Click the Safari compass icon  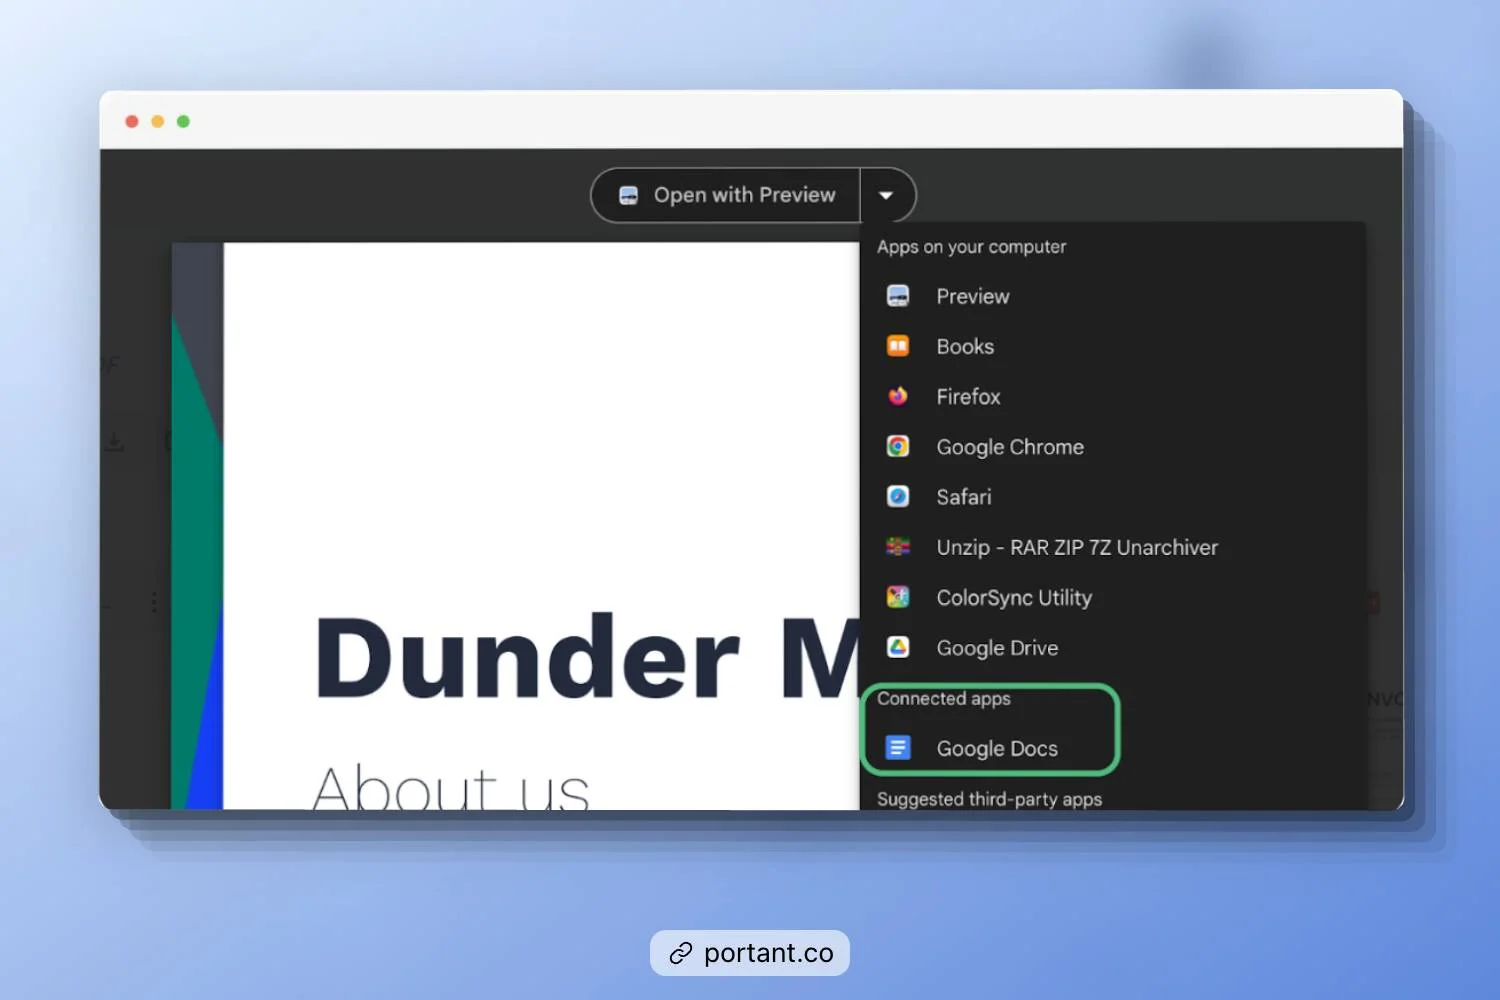(898, 496)
